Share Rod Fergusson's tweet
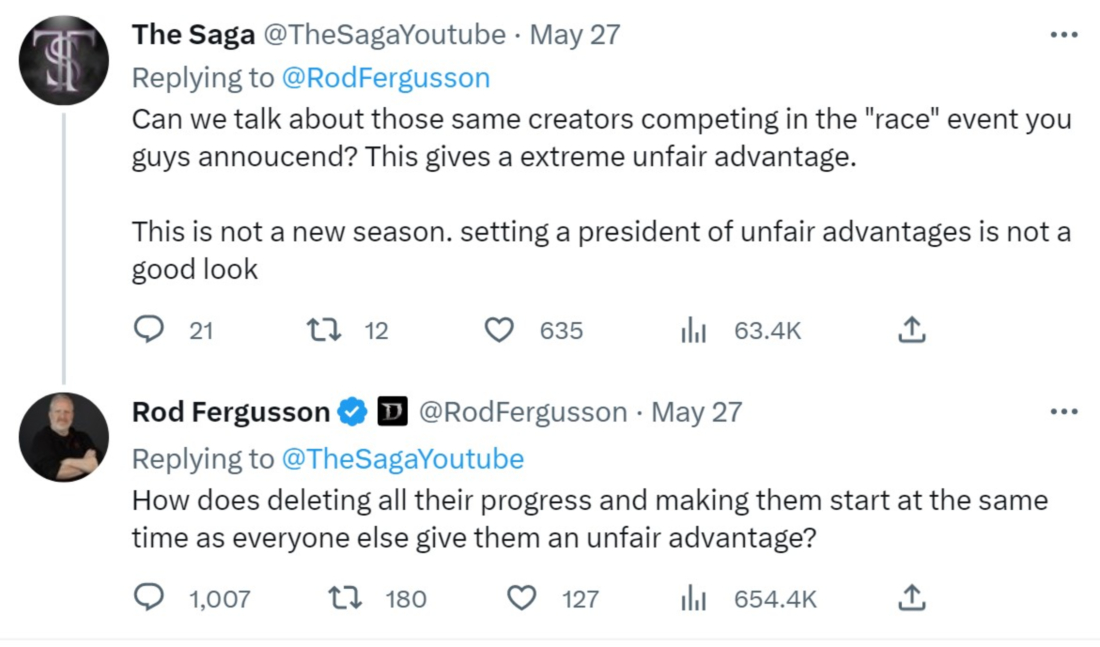The width and height of the screenshot is (1100, 647). pyautogui.click(x=911, y=598)
